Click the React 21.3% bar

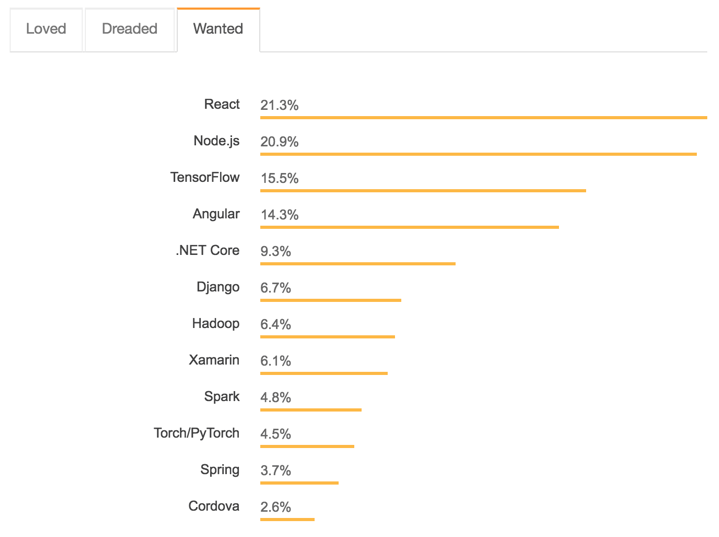[x=483, y=118]
